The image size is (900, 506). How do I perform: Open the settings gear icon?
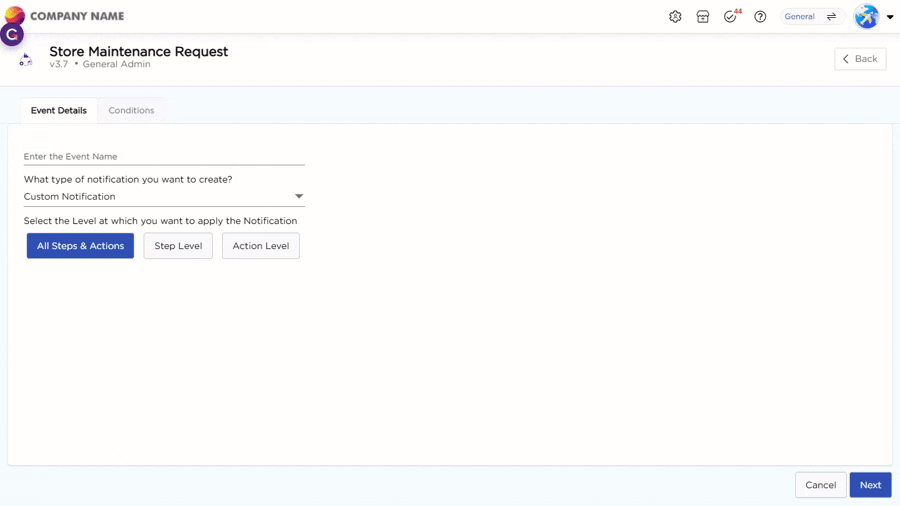(x=675, y=17)
